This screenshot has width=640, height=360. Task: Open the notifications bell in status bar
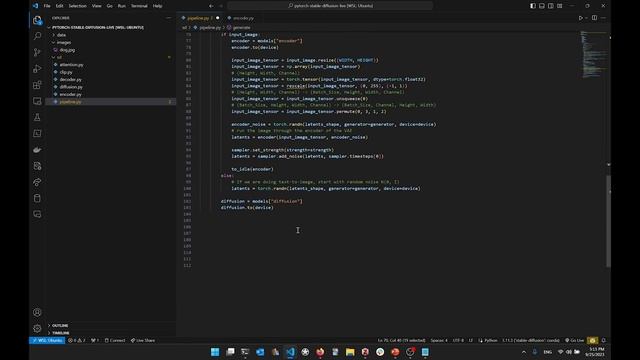[604, 340]
